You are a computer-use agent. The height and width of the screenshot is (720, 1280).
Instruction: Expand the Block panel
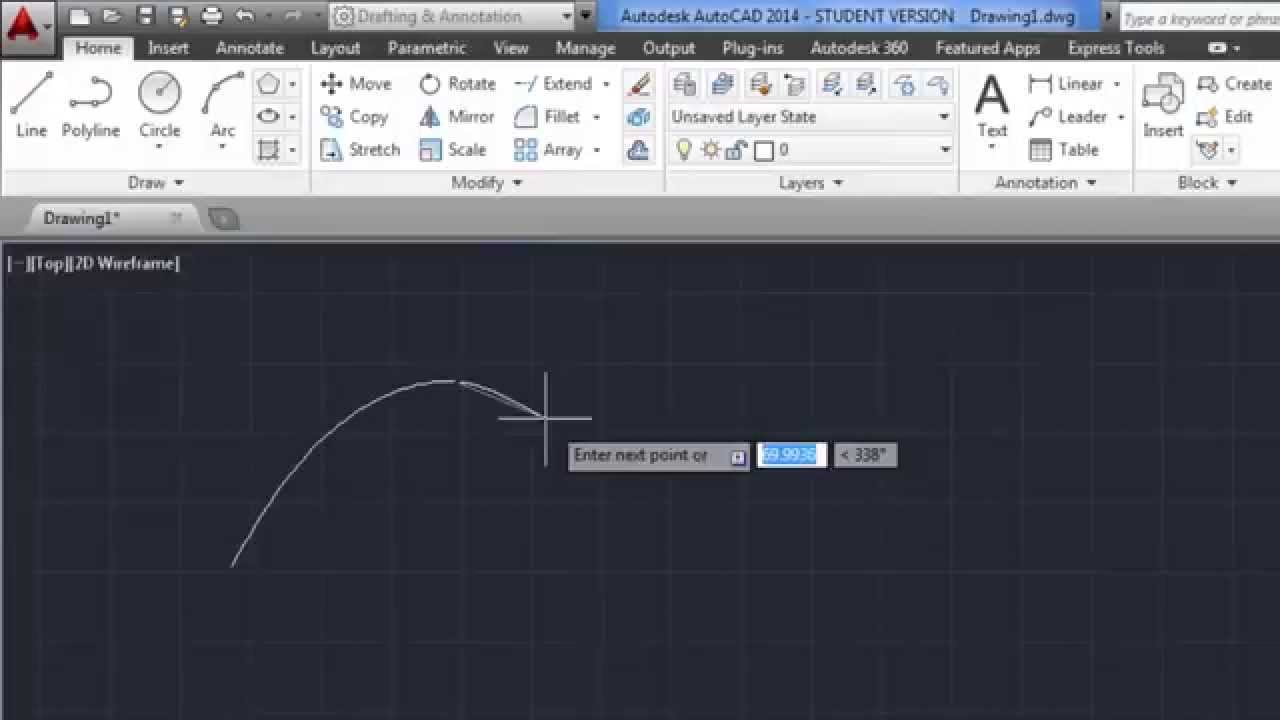(1208, 183)
